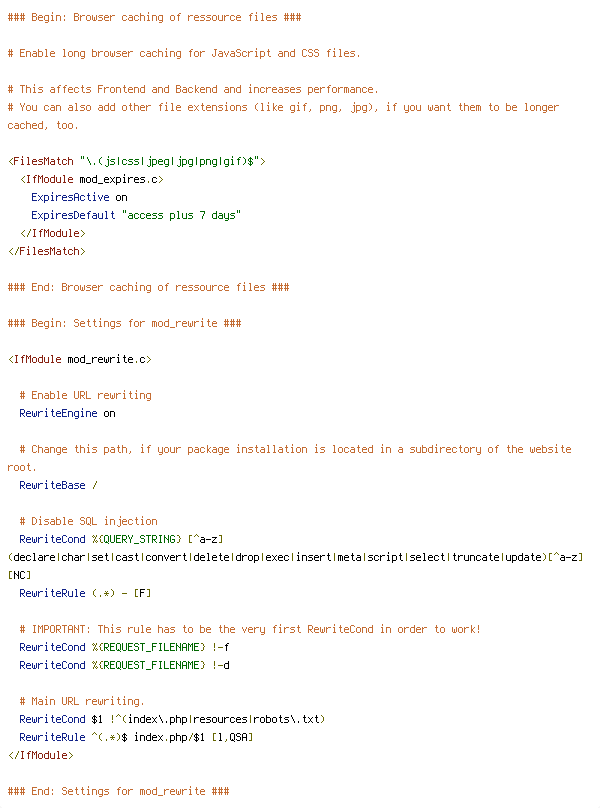Click the closing FilesMatch tag
Image resolution: width=600 pixels, height=808 pixels.
pos(47,251)
